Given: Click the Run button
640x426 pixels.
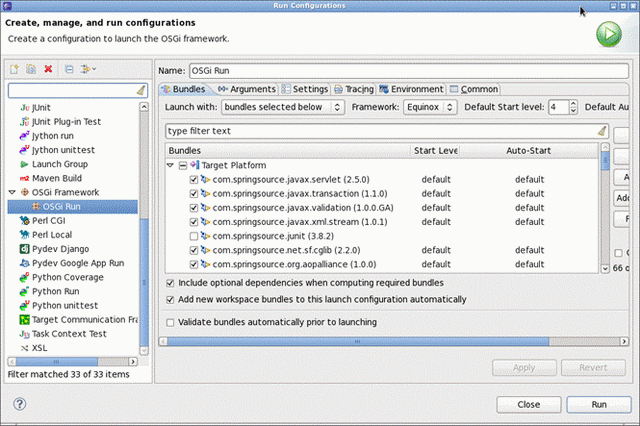Looking at the screenshot, I should (599, 404).
